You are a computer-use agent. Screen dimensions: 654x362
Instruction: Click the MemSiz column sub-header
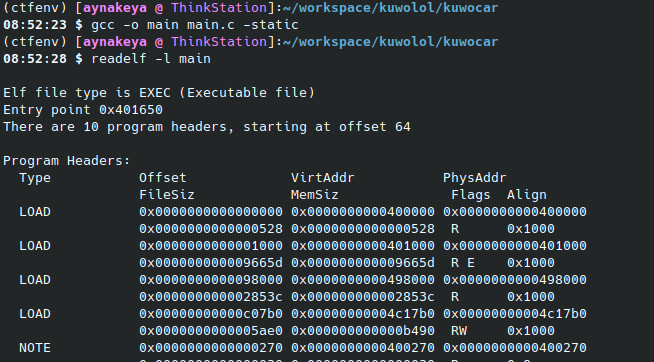point(314,195)
